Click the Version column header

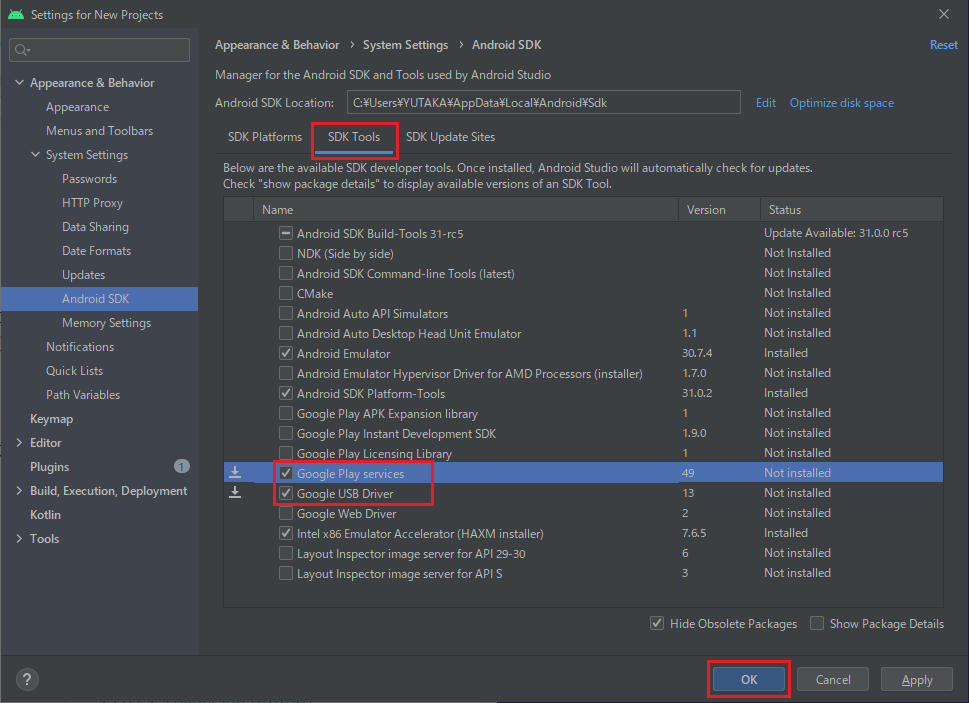tap(719, 210)
